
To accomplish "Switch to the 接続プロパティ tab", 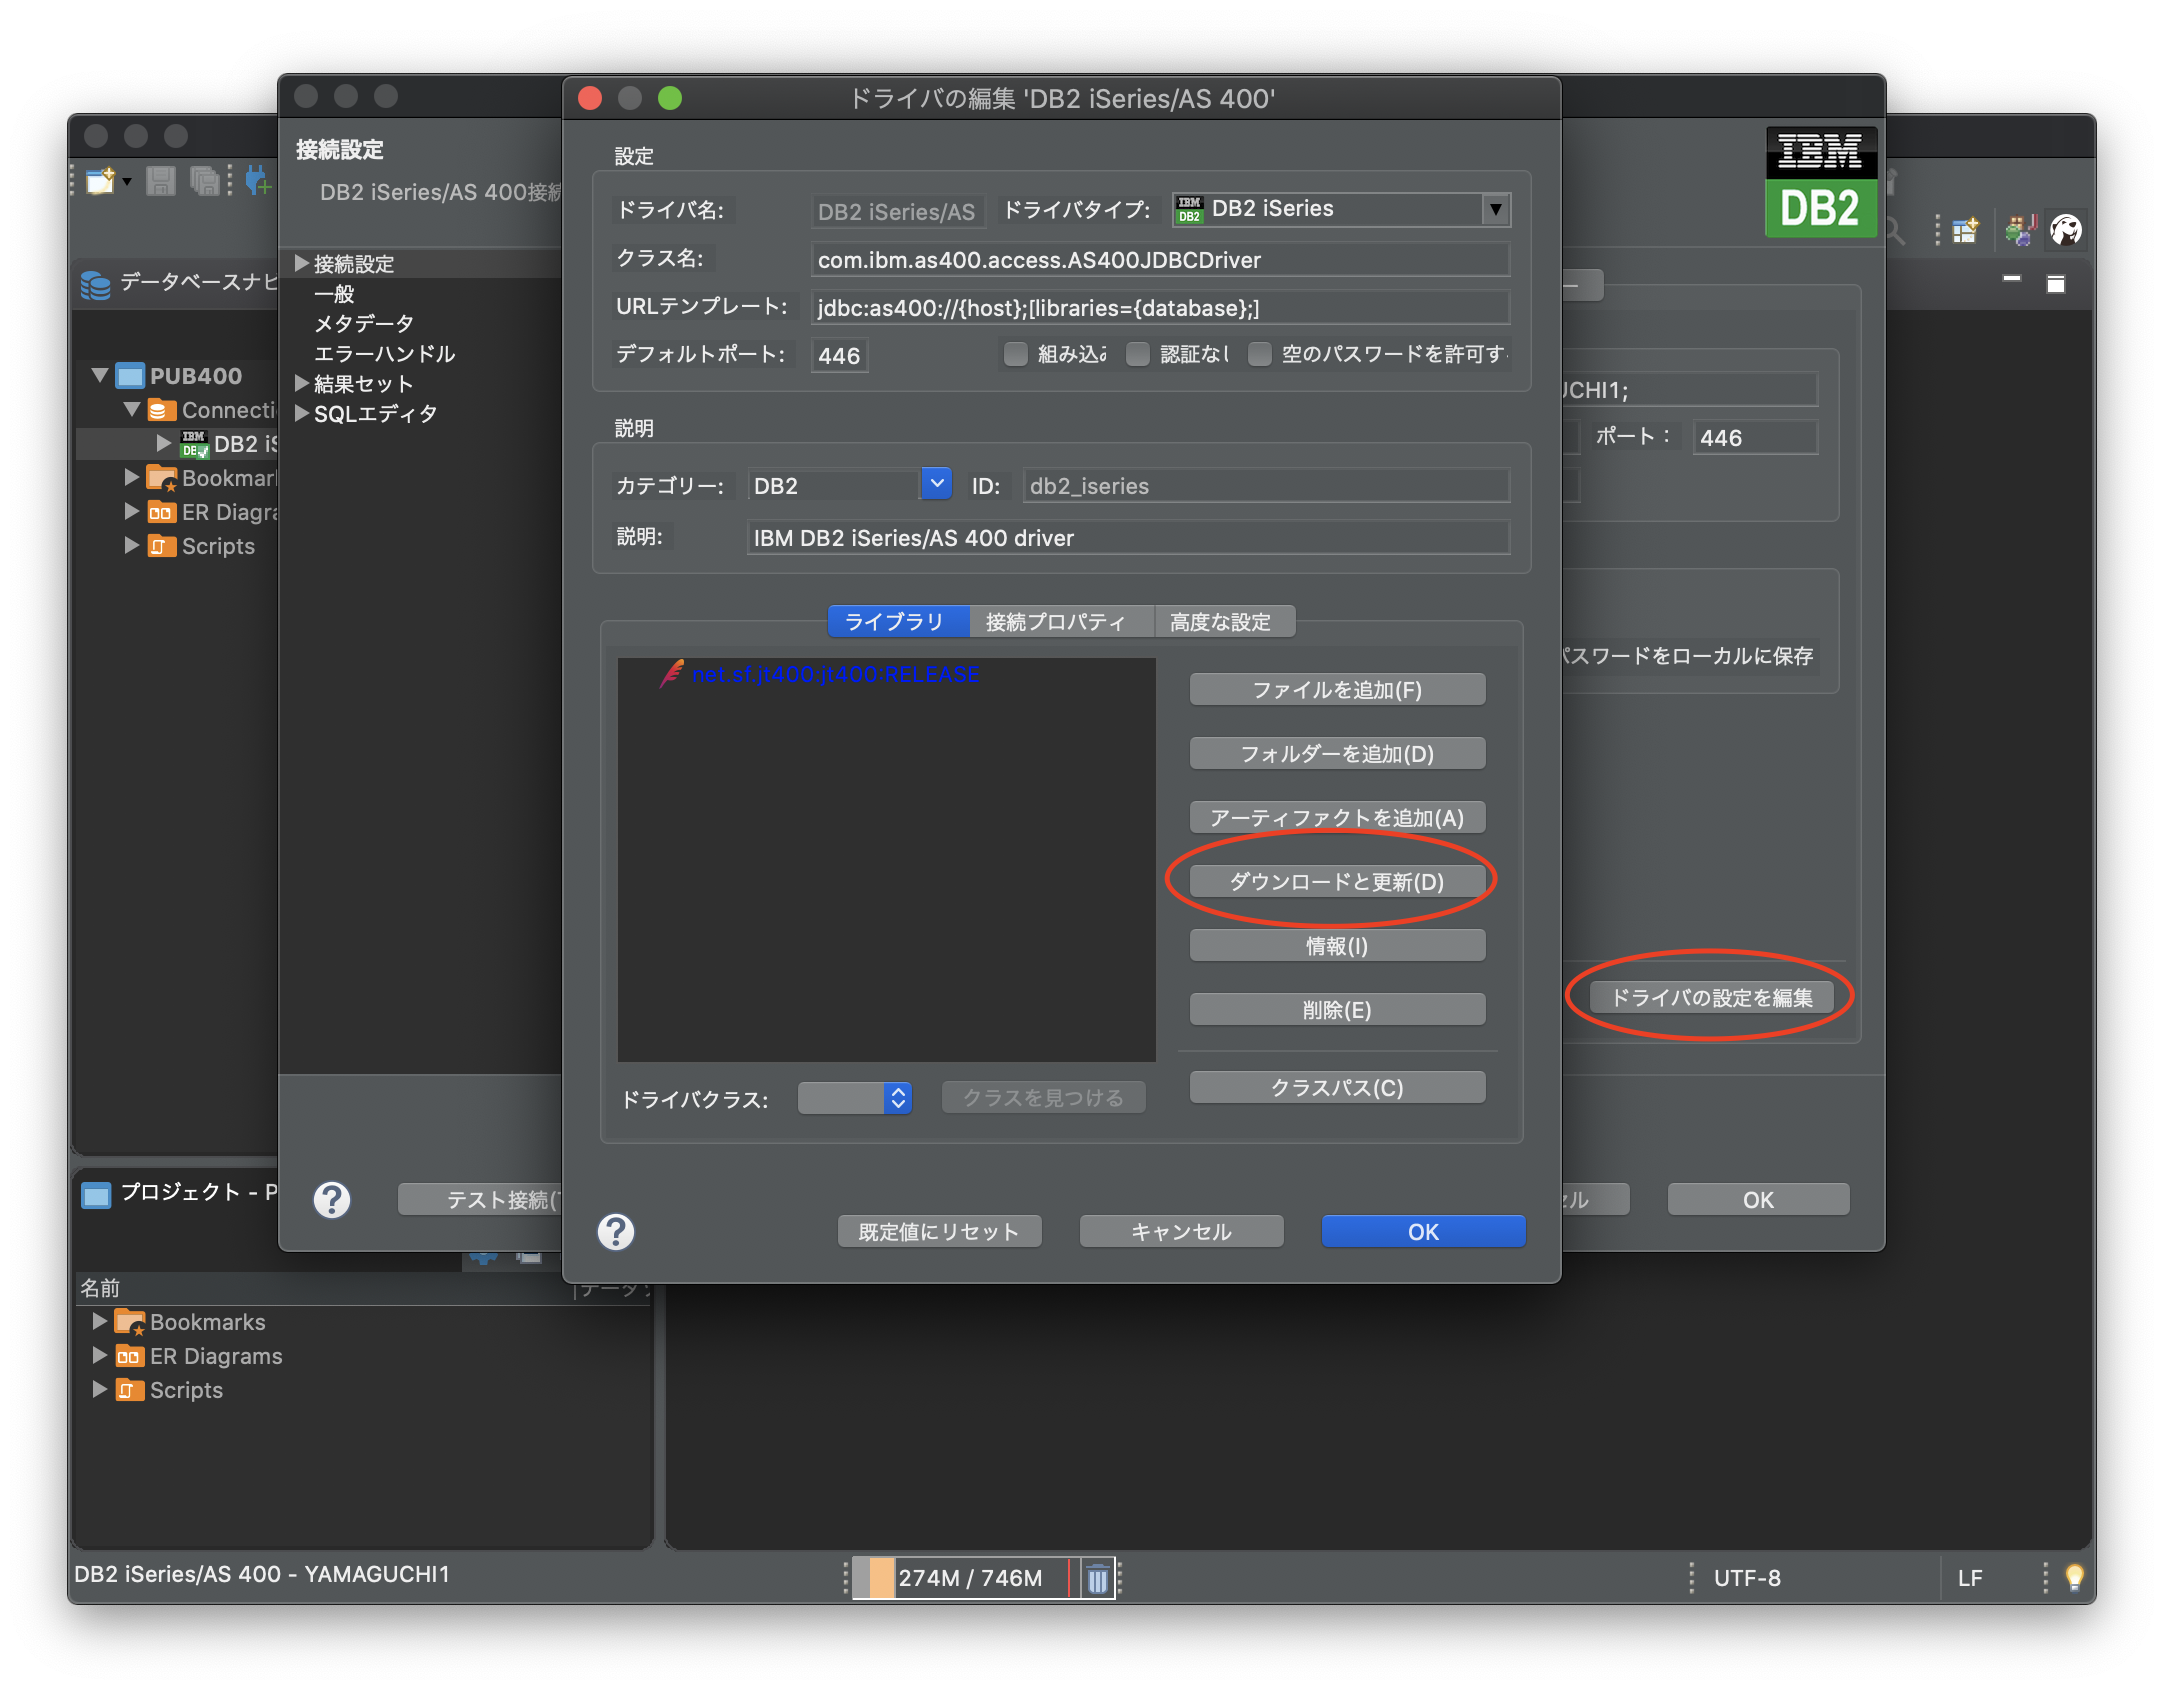I will pyautogui.click(x=1060, y=621).
